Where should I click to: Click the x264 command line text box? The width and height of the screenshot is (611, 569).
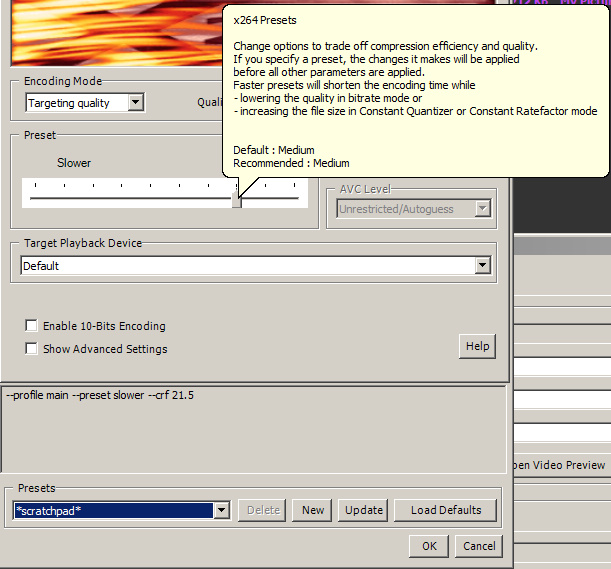[x=253, y=429]
